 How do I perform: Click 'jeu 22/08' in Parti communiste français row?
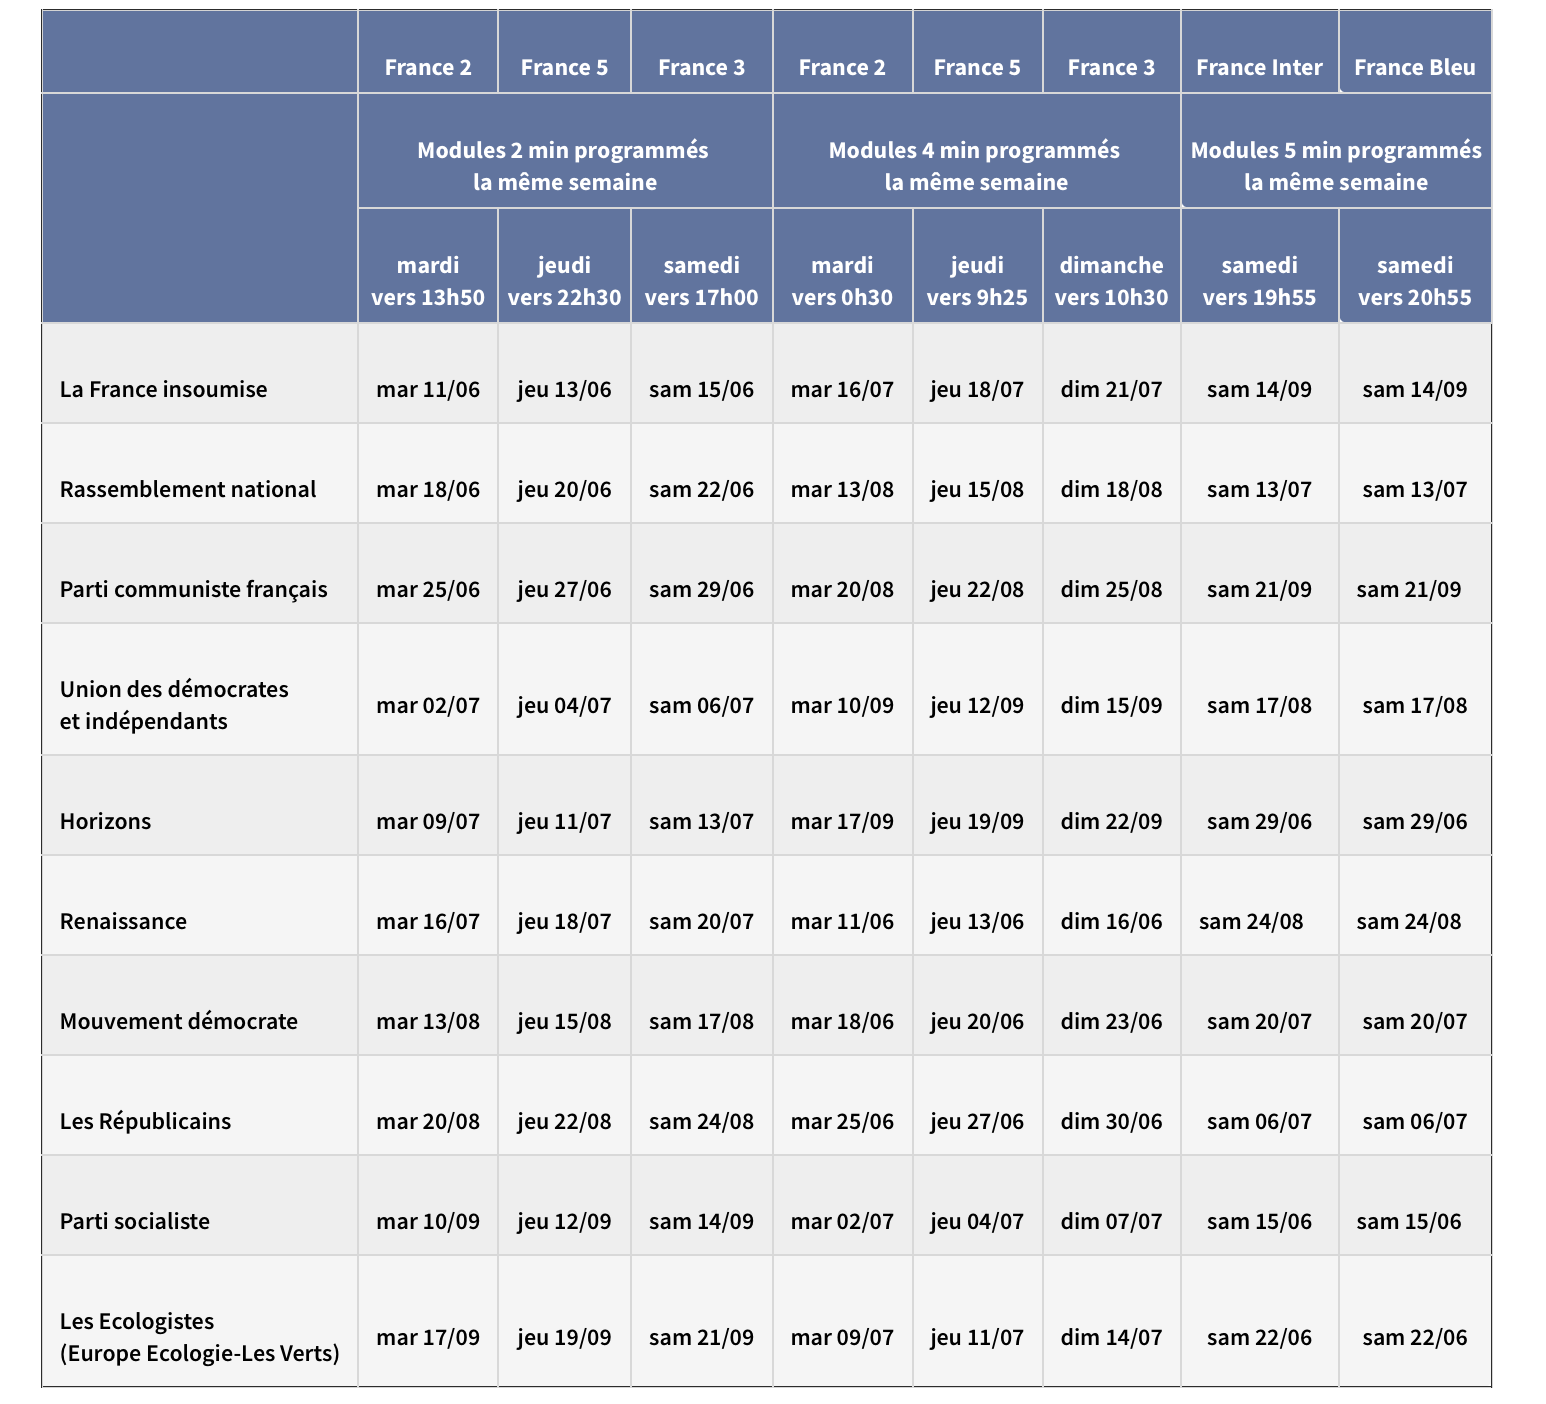[x=977, y=589]
